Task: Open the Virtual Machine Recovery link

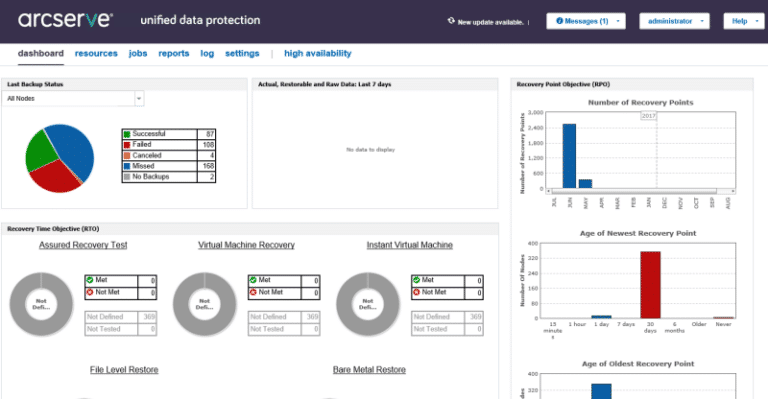Action: click(x=246, y=245)
